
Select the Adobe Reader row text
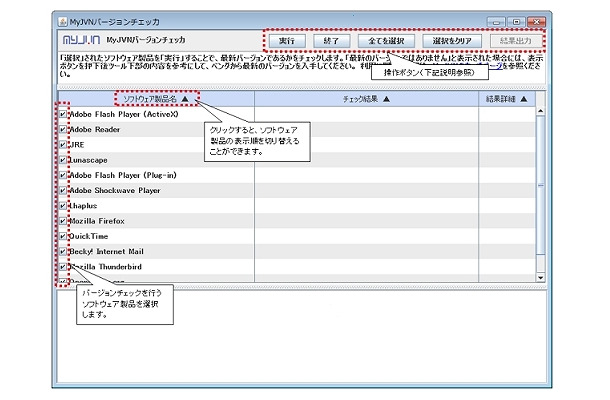point(95,130)
